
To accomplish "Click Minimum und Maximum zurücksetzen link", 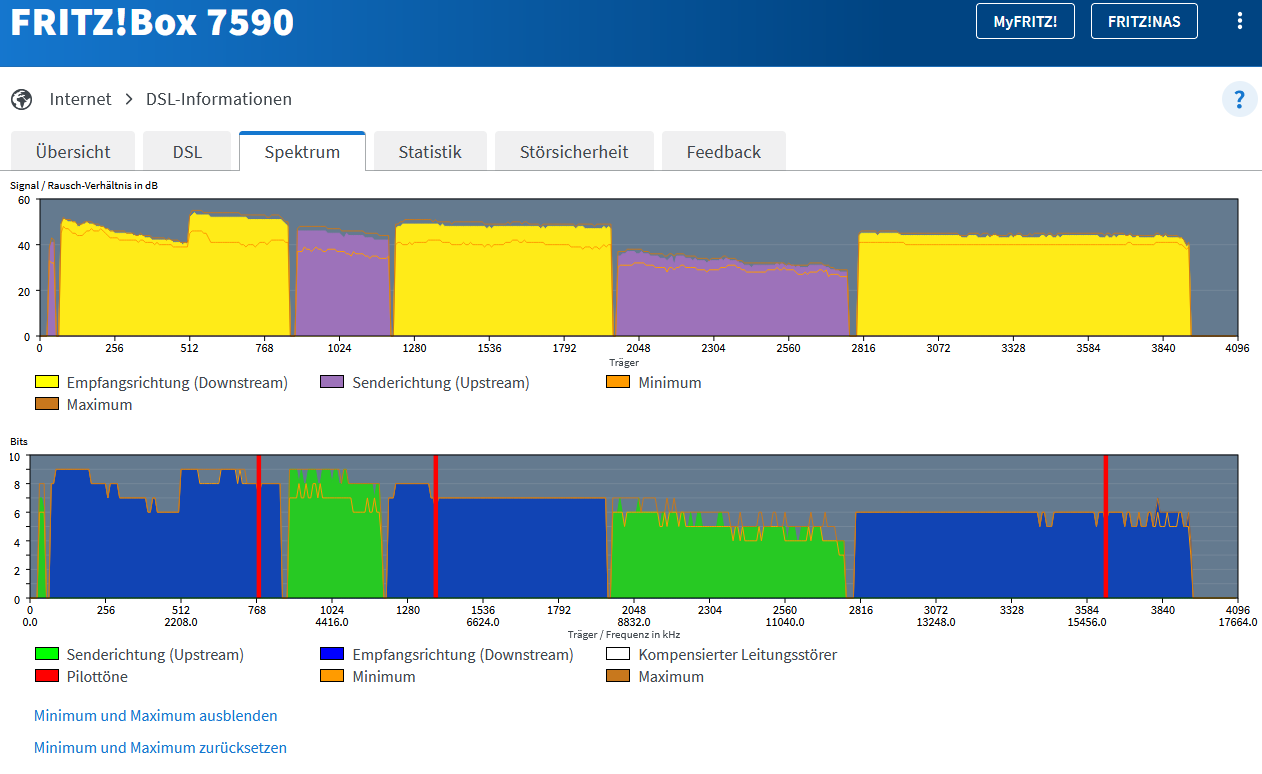I will pyautogui.click(x=160, y=748).
